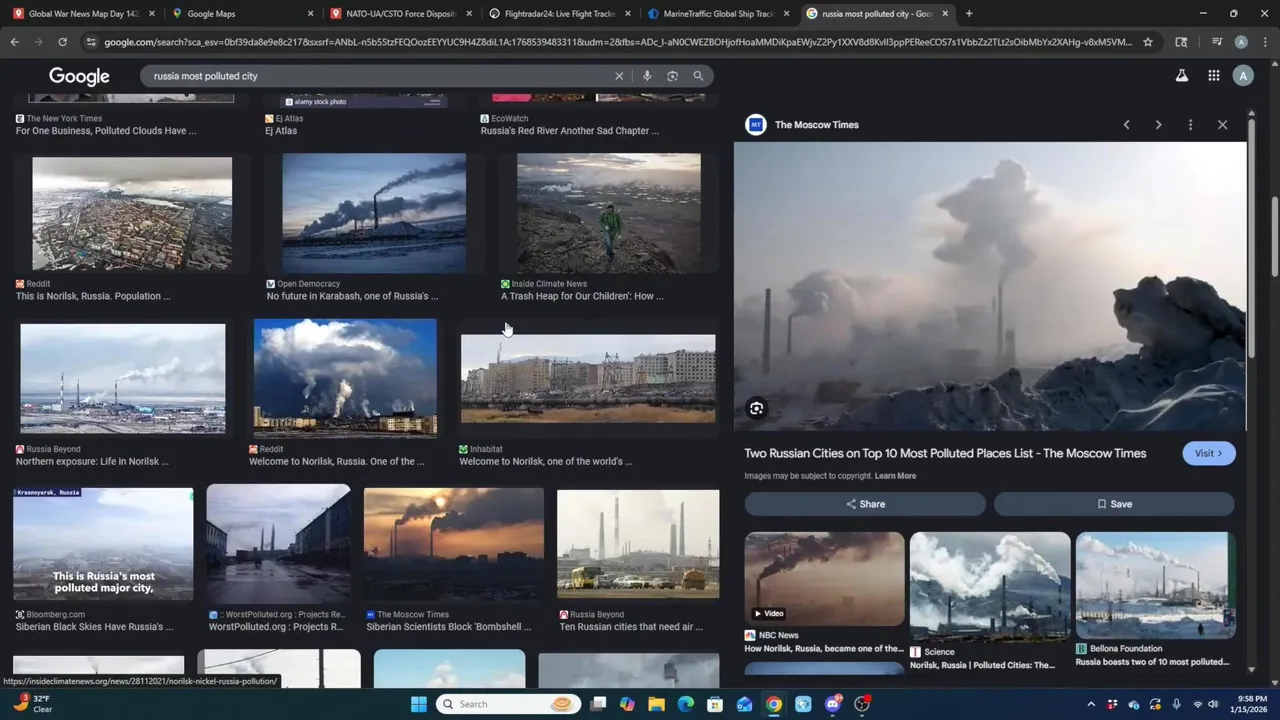Image resolution: width=1280 pixels, height=720 pixels.
Task: Open Ten Russian cities image
Action: (638, 544)
